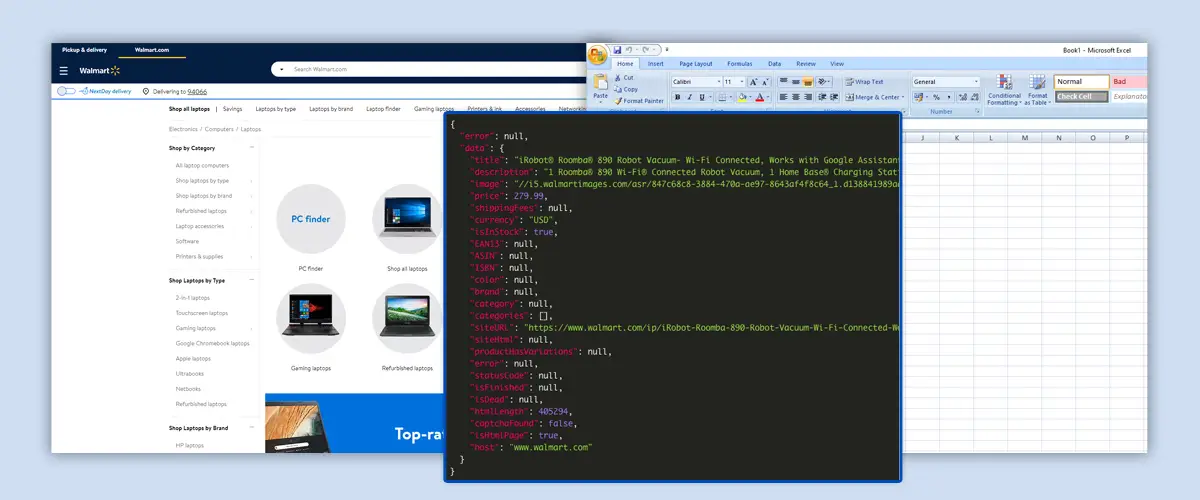Open the Laptop finder nav link

[x=383, y=108]
